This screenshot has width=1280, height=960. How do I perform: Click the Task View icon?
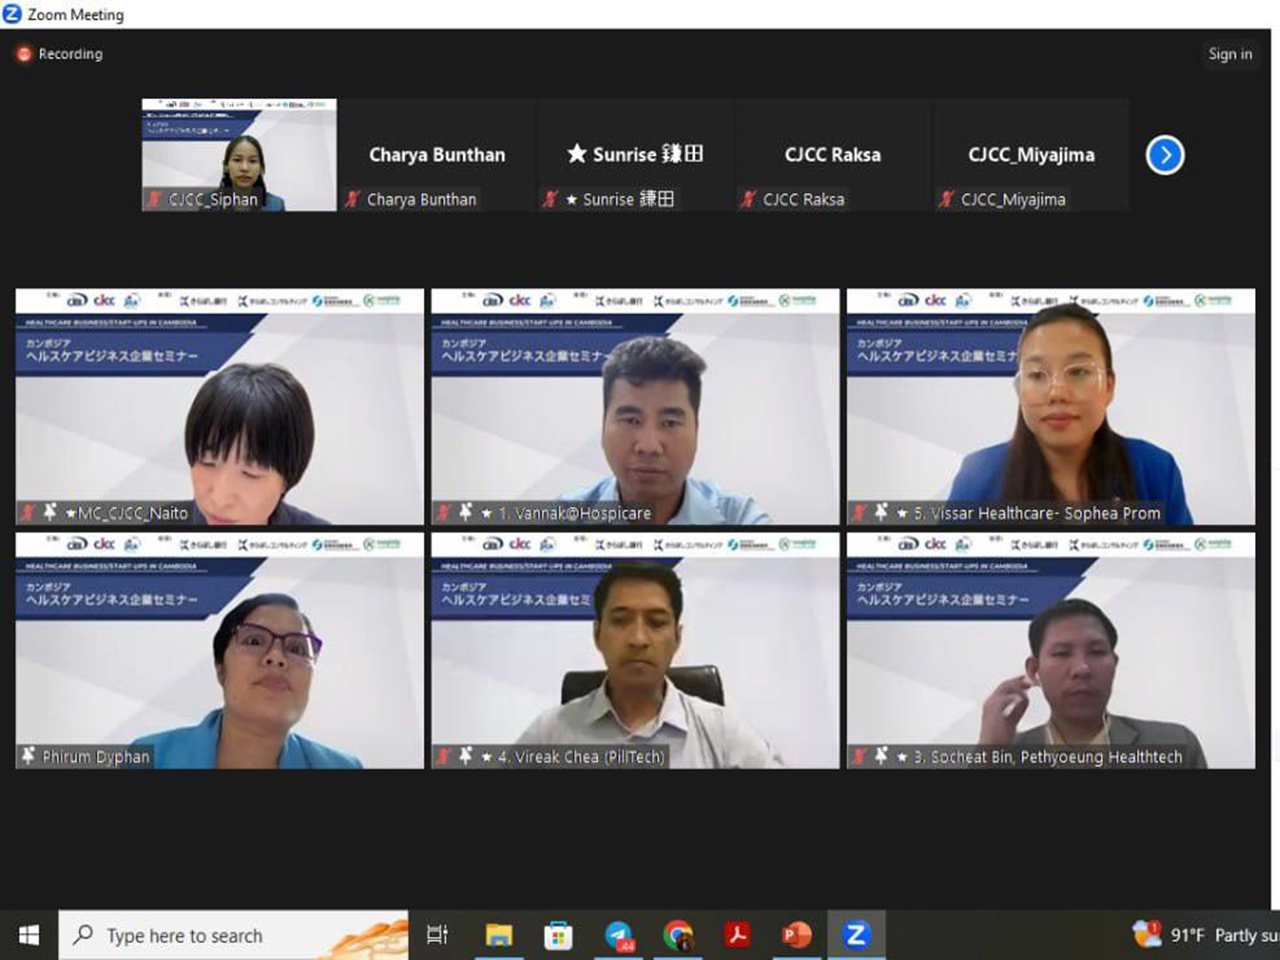[437, 935]
